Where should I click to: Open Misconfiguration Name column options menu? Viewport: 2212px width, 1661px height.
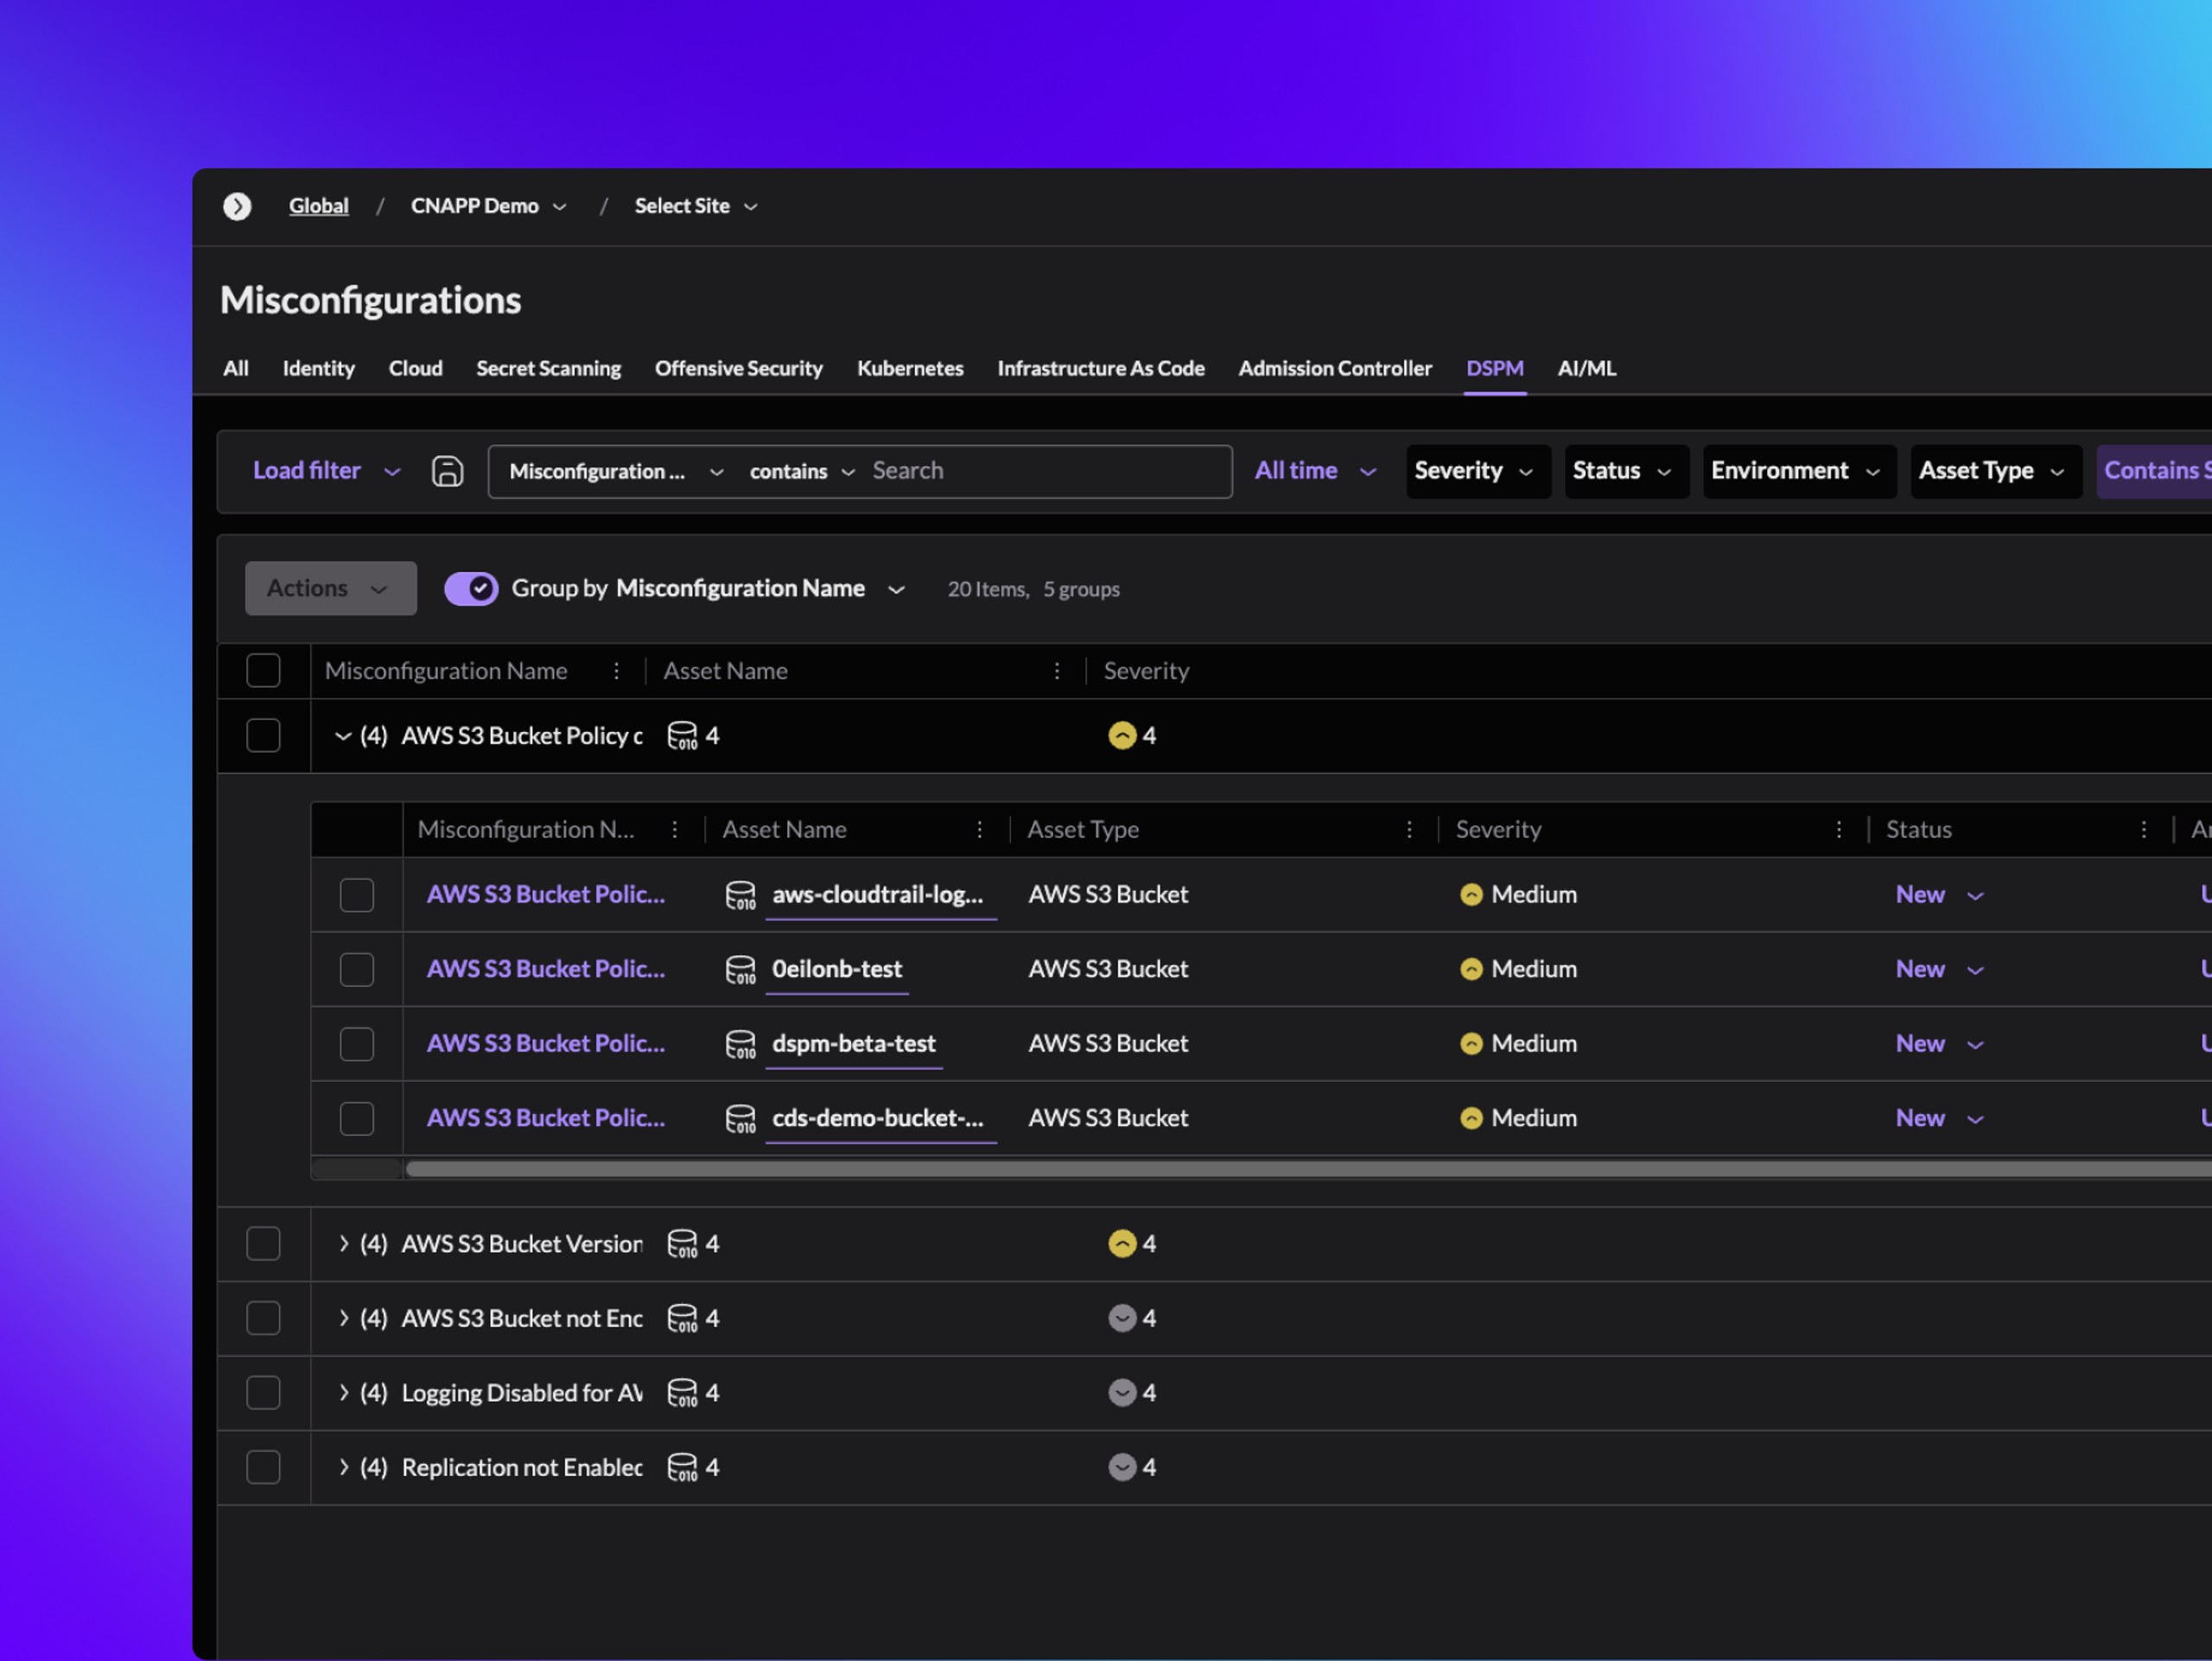click(x=616, y=671)
